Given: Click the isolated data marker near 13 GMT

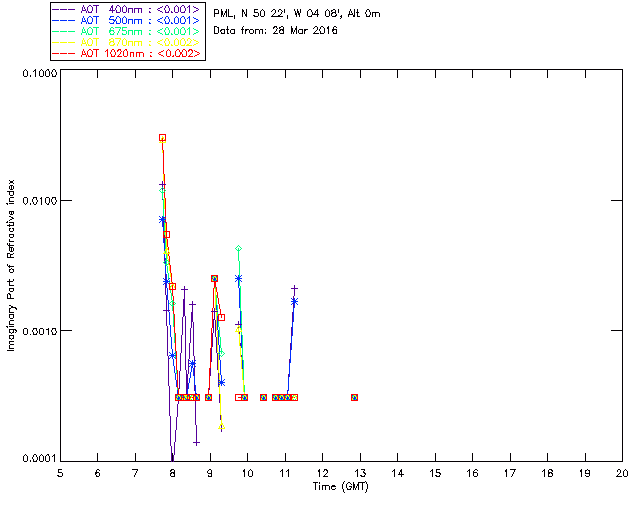Looking at the screenshot, I should tap(354, 397).
